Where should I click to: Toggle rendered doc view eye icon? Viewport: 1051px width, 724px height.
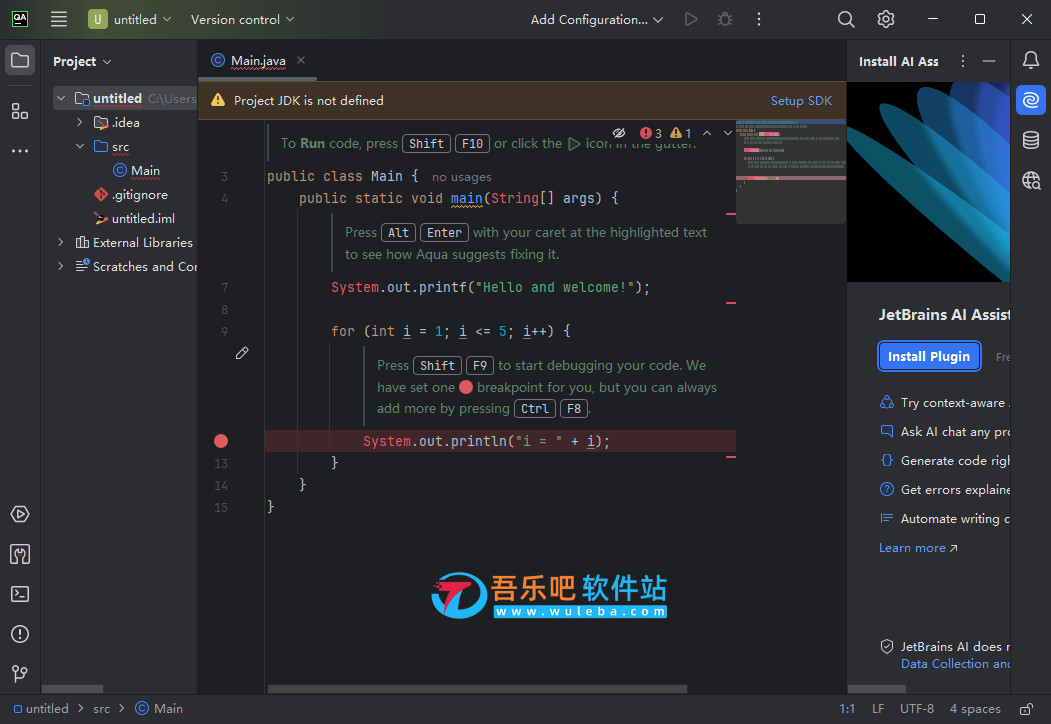coord(619,133)
